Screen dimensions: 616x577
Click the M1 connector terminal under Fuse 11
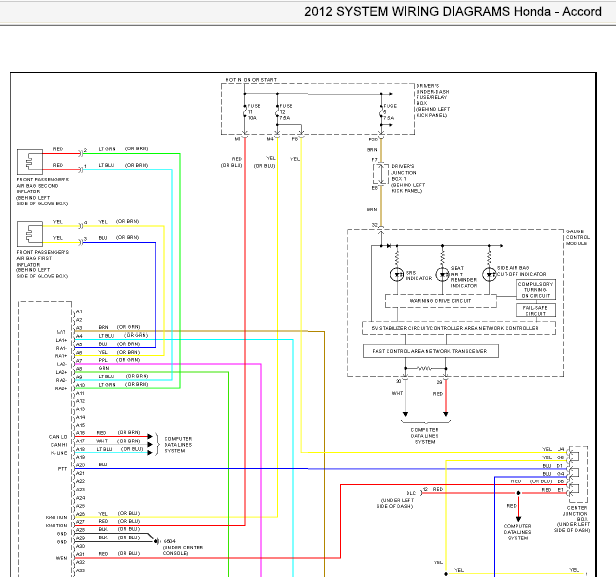[245, 136]
